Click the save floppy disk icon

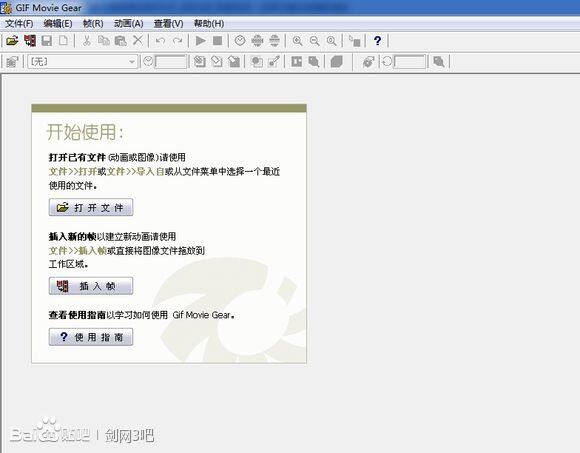coord(47,40)
